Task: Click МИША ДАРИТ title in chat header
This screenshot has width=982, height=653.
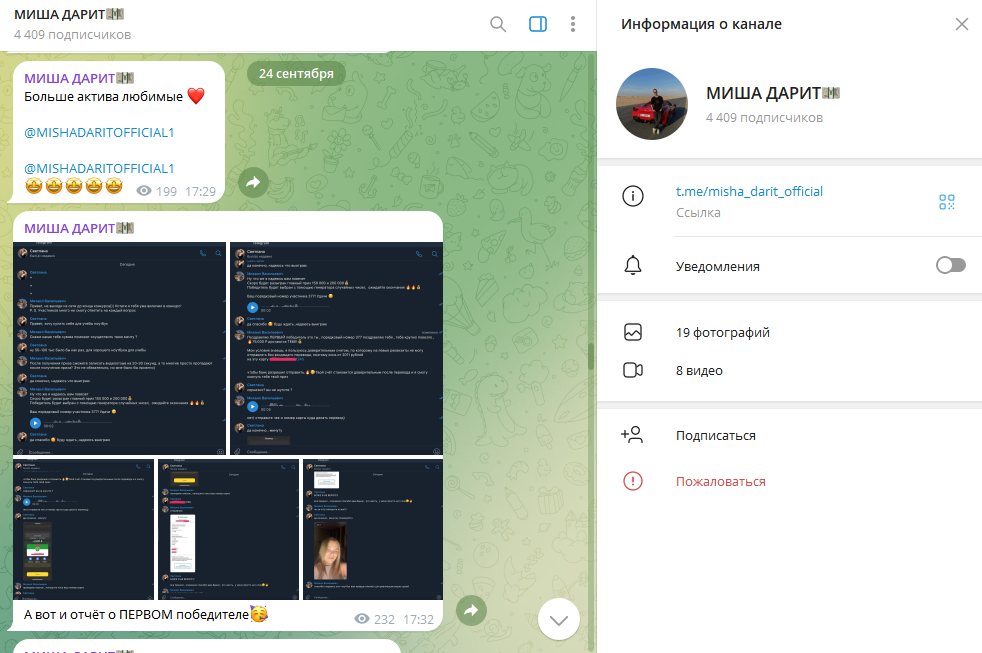Action: tap(69, 14)
